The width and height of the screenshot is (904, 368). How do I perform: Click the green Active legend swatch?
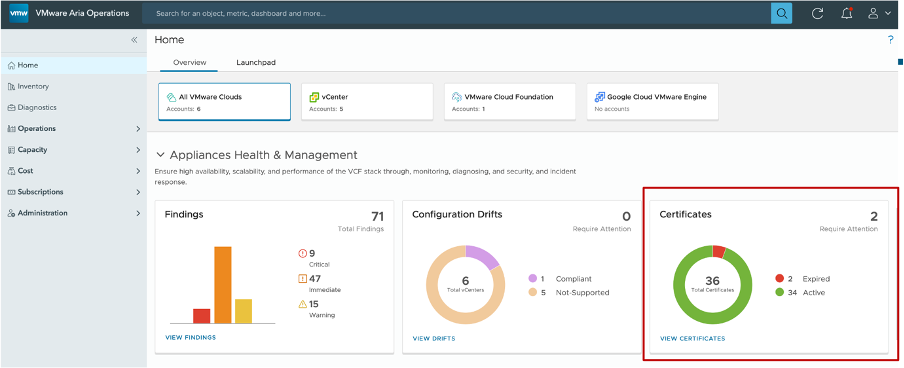779,292
